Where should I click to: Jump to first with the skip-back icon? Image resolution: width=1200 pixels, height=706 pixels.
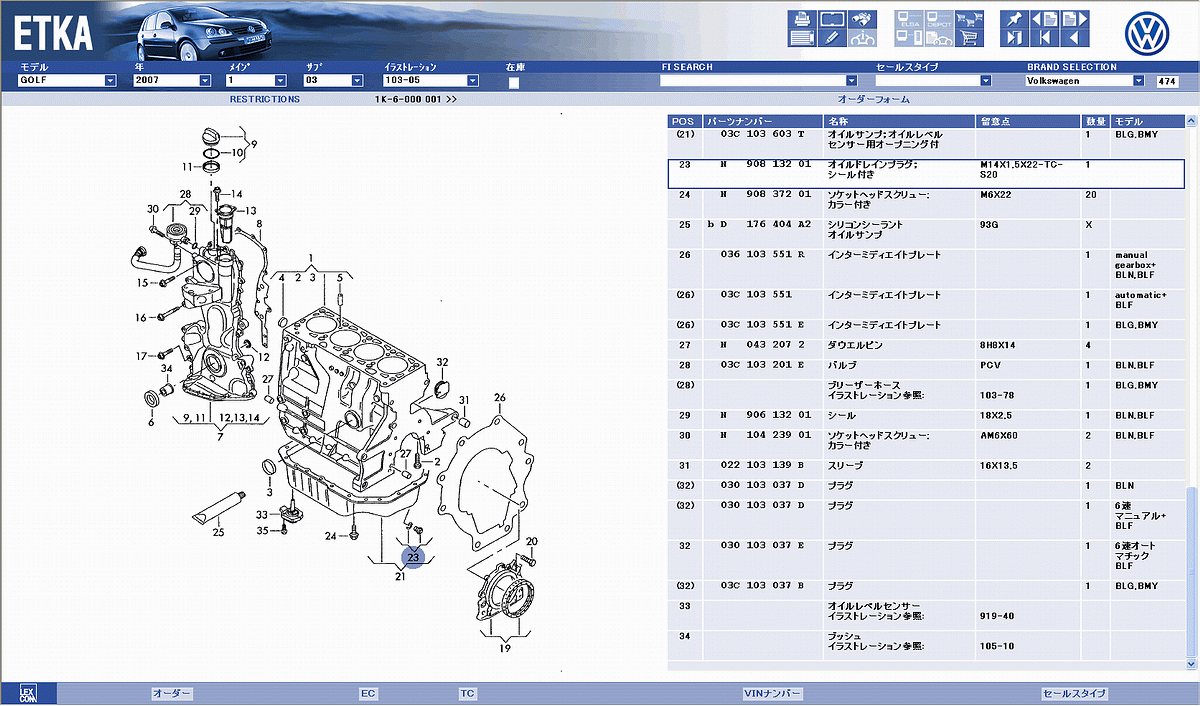pos(1043,38)
